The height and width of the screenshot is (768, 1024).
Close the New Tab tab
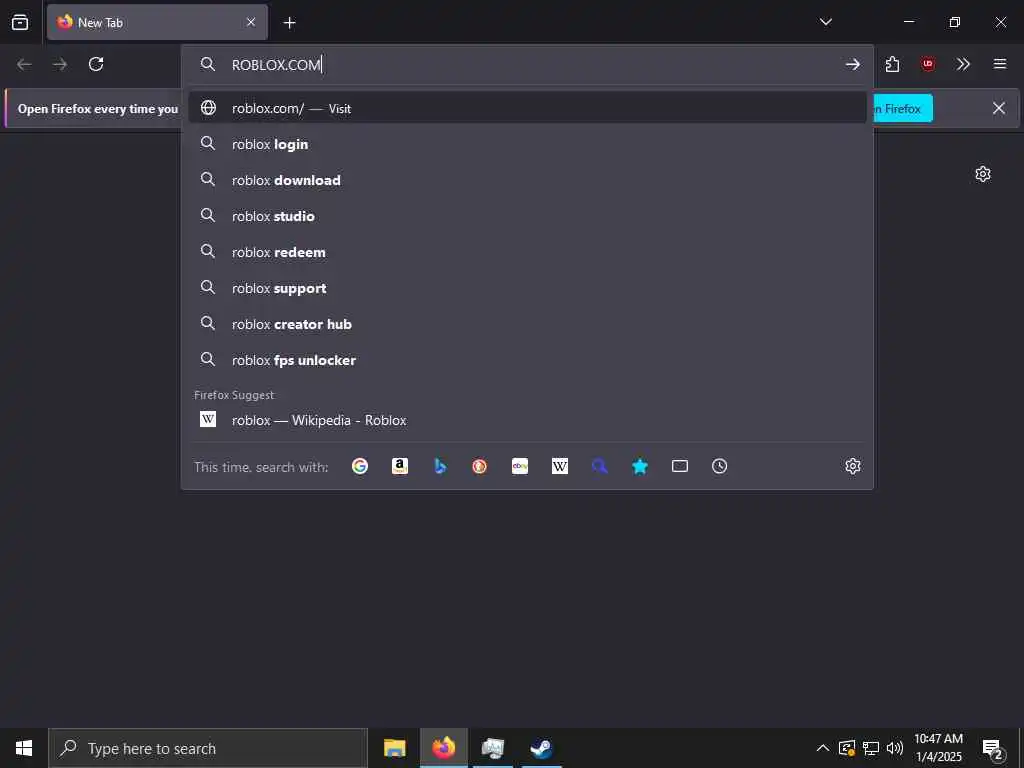251,22
